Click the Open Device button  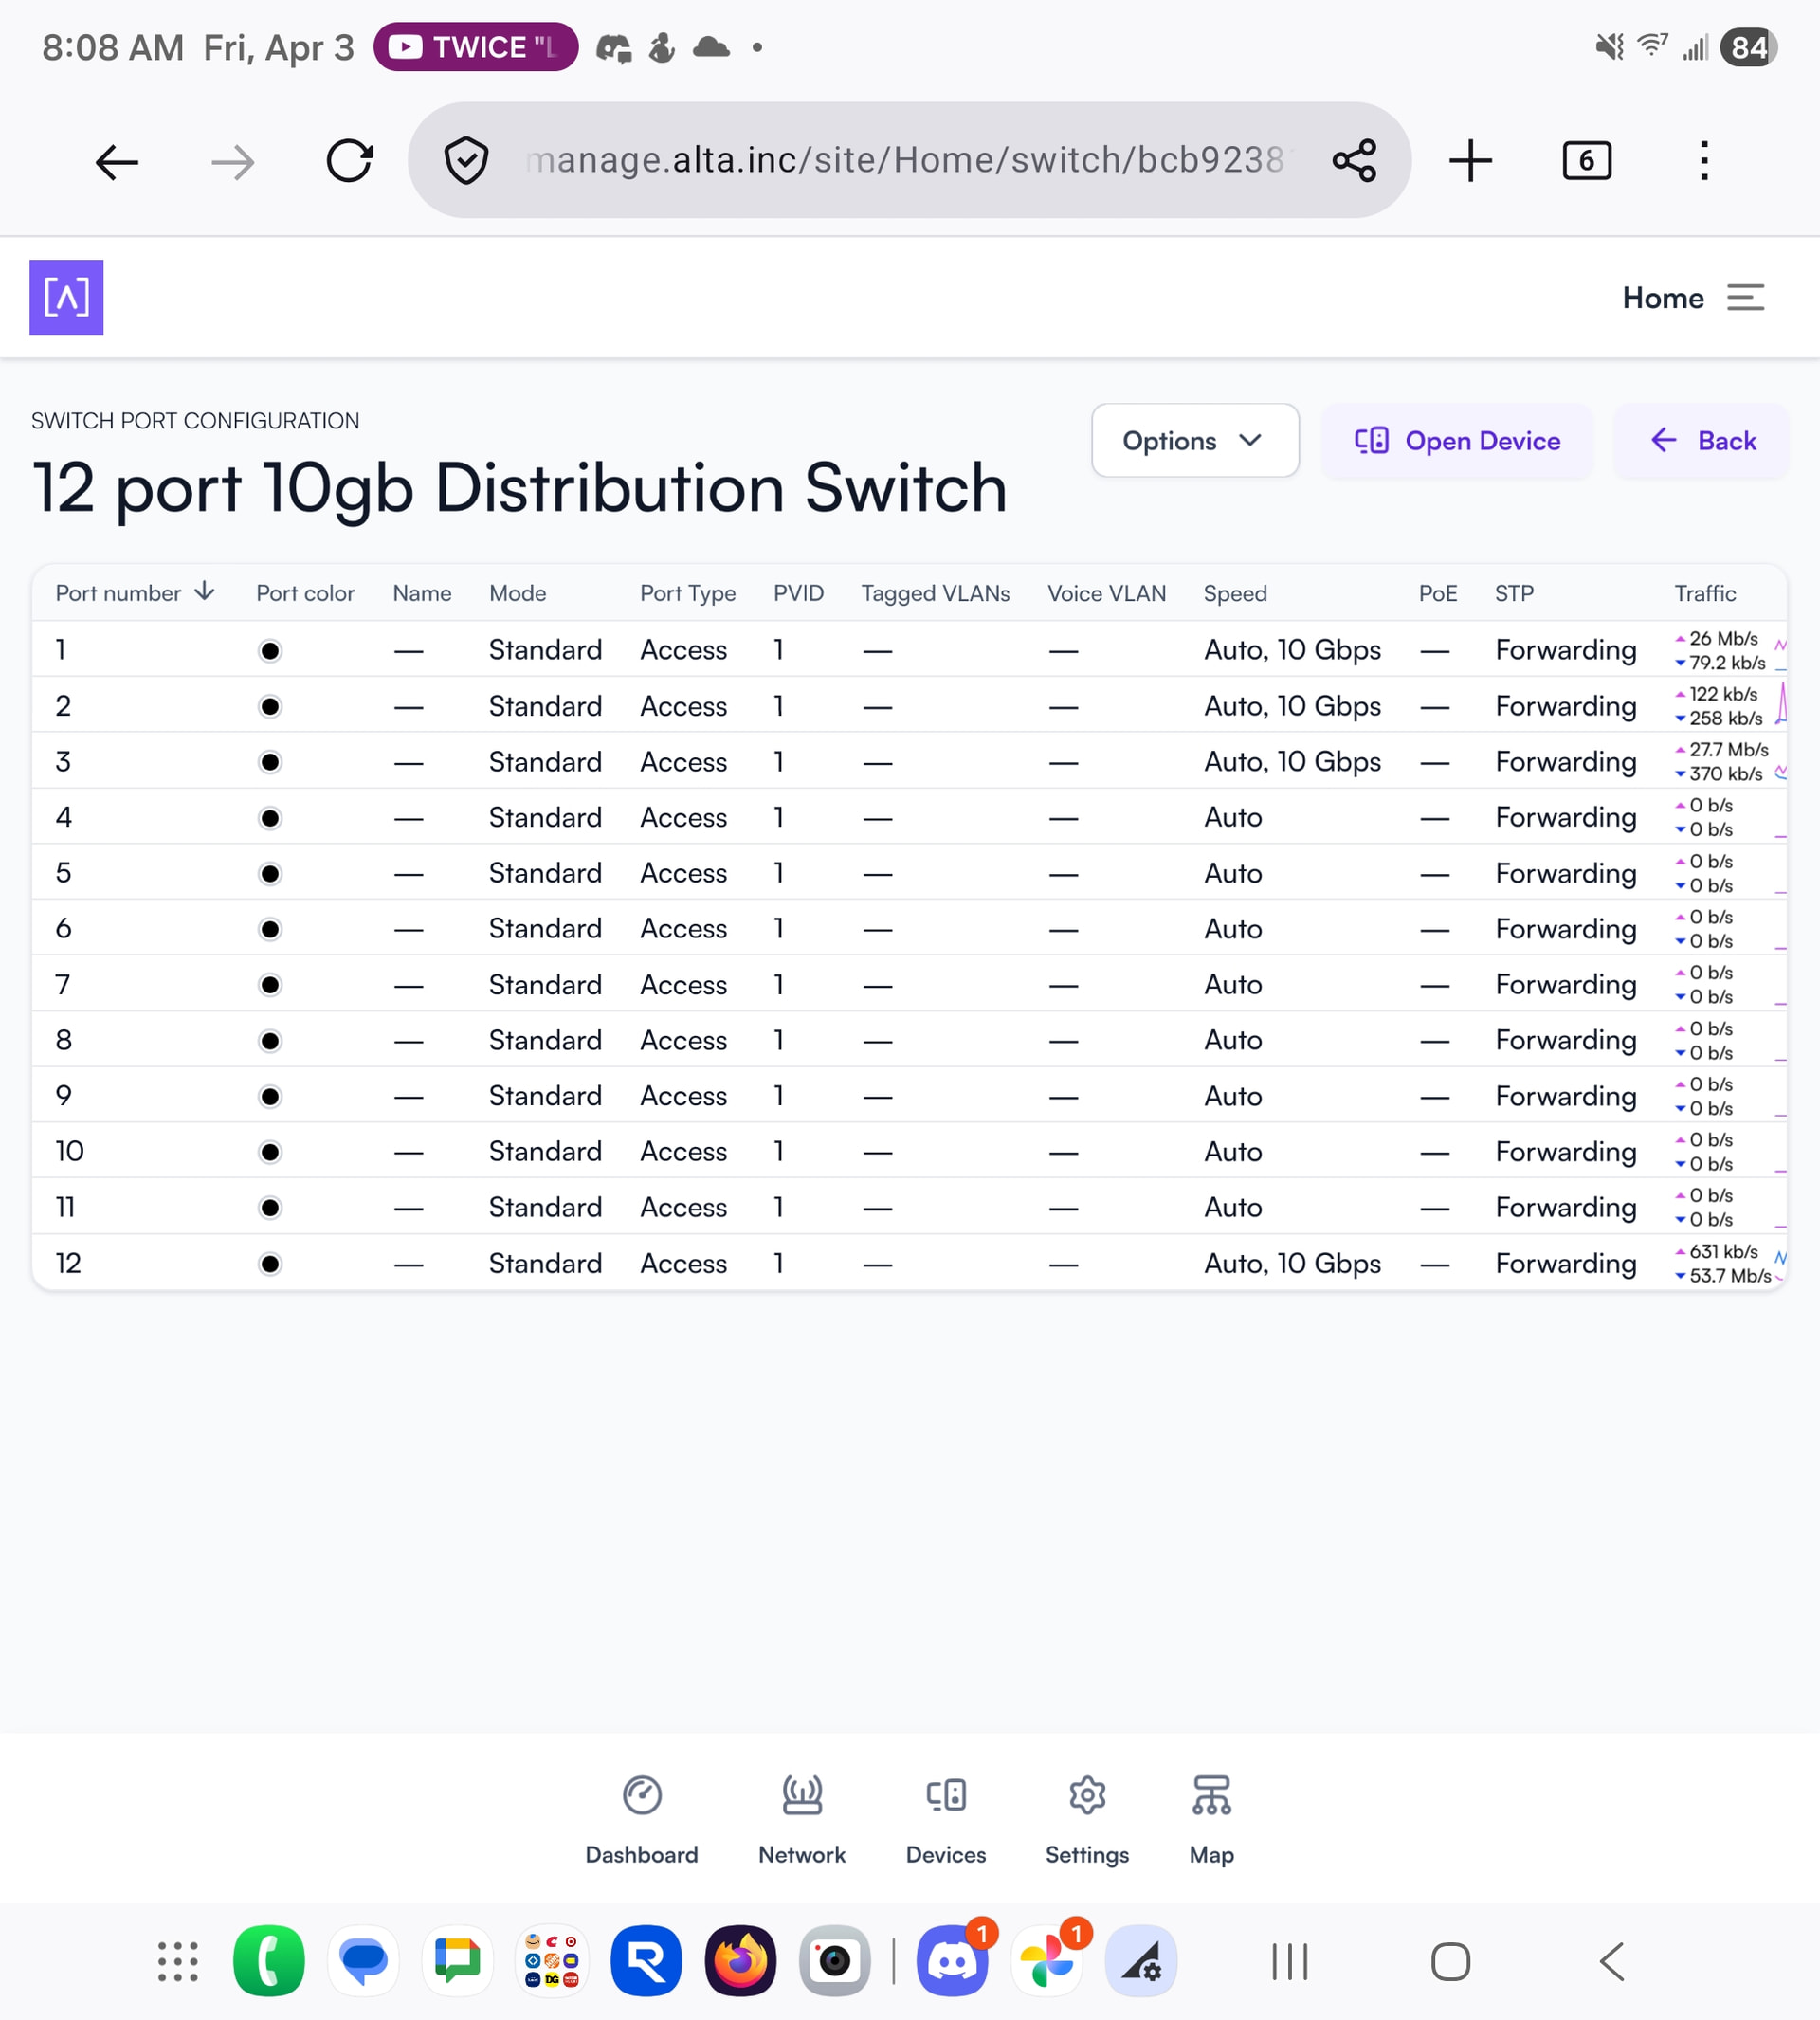tap(1457, 441)
